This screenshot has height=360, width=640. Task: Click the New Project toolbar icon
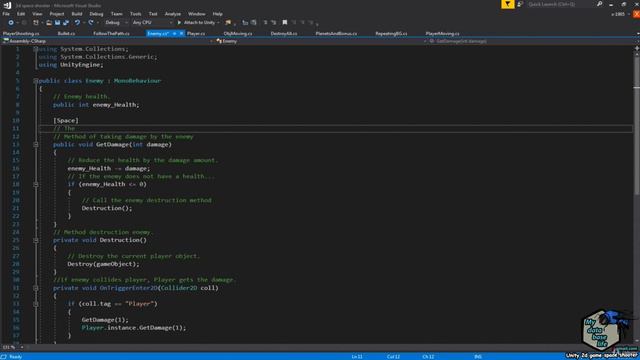click(x=36, y=22)
